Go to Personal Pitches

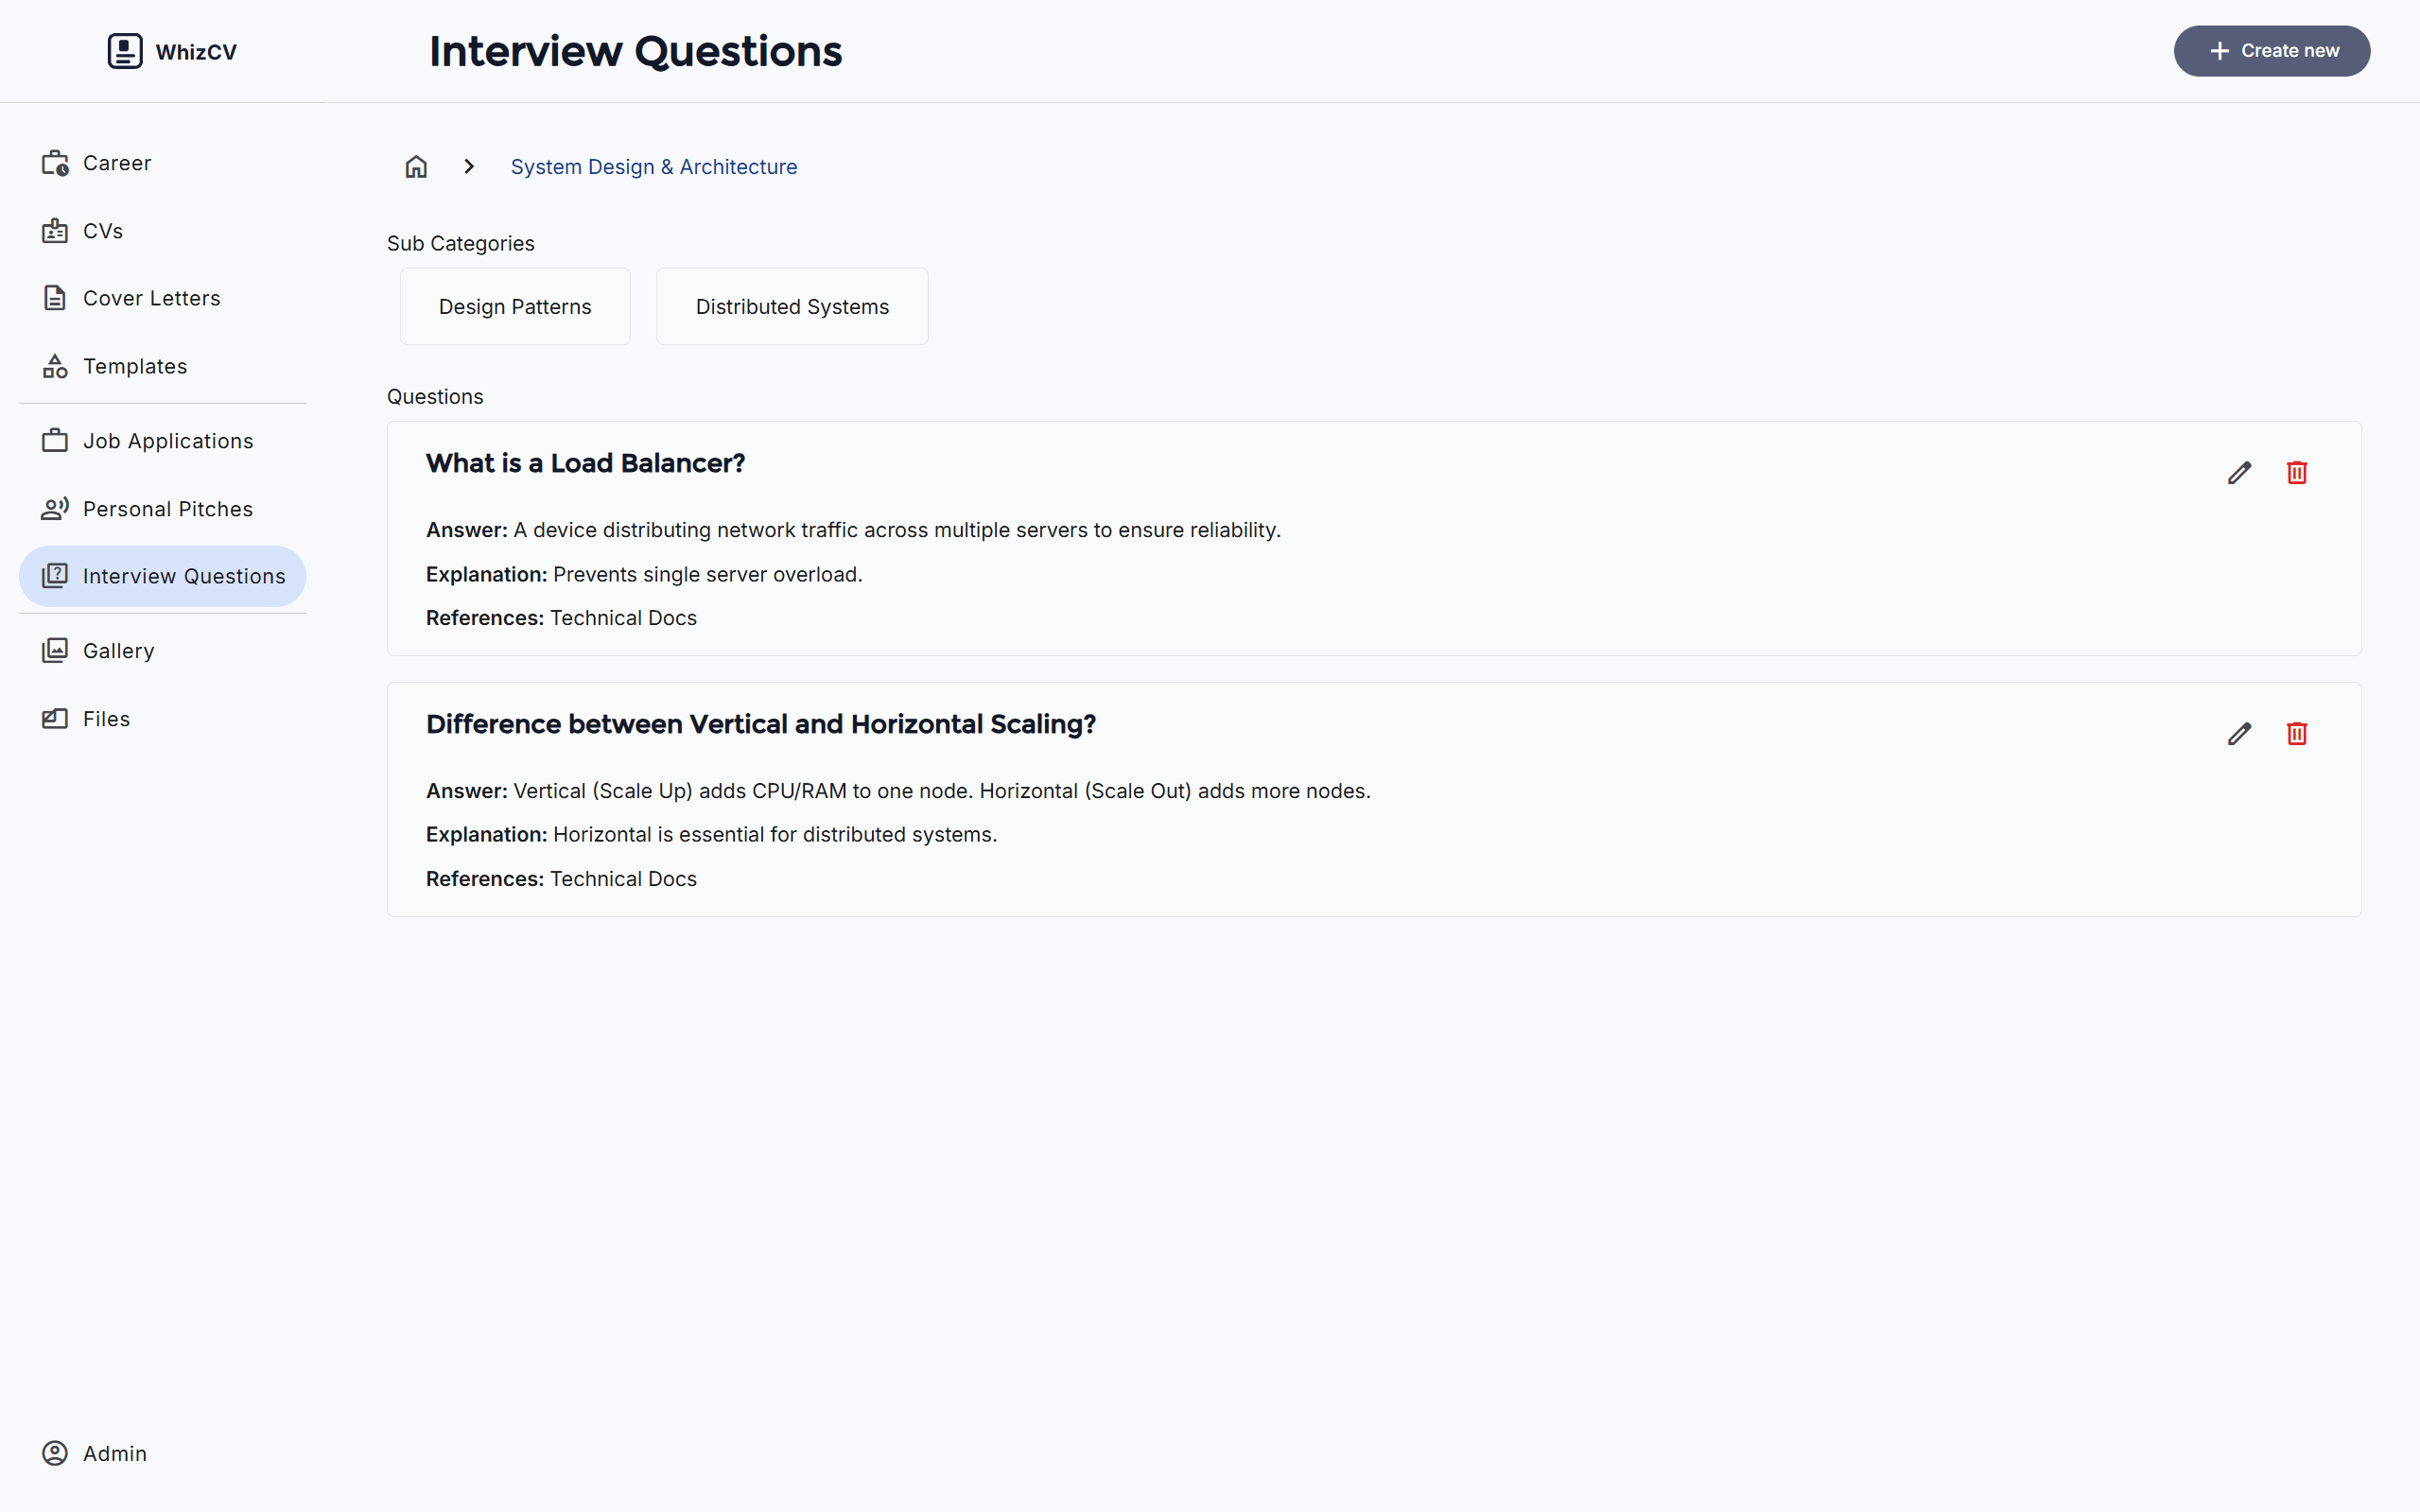coord(162,509)
